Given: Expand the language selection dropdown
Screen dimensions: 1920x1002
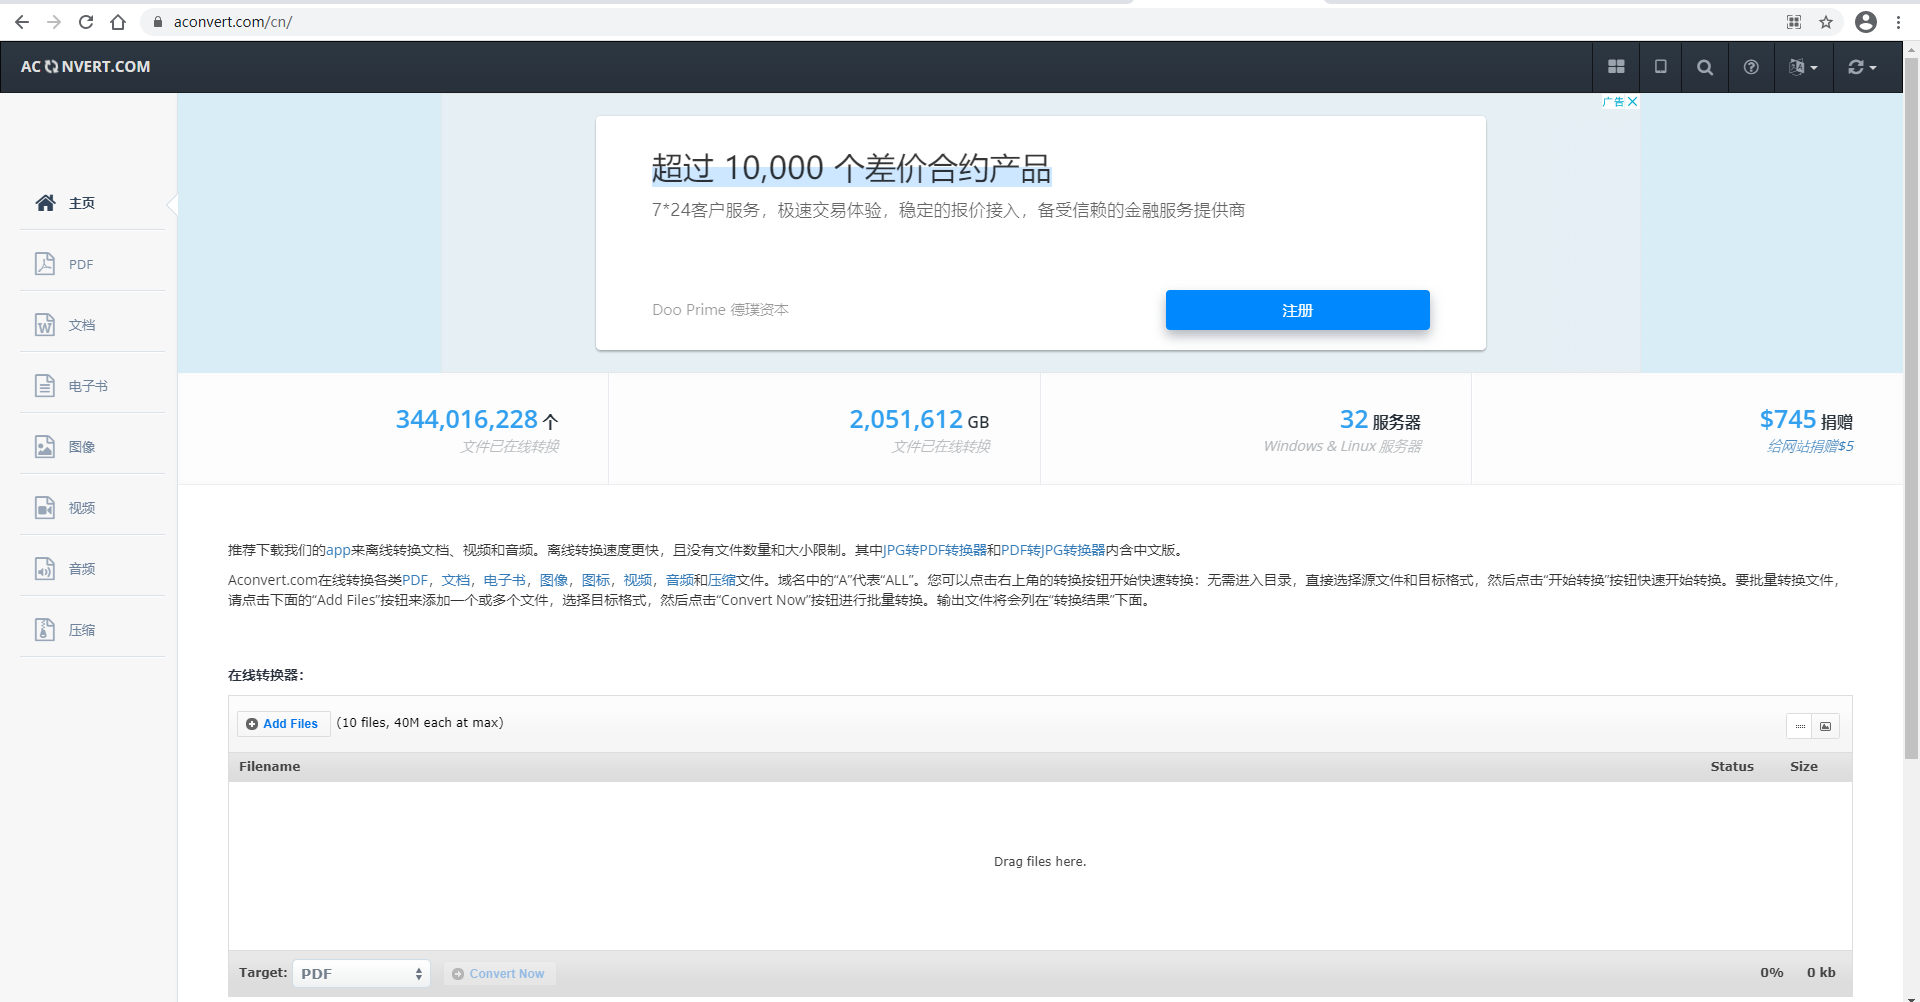Looking at the screenshot, I should coord(1803,67).
